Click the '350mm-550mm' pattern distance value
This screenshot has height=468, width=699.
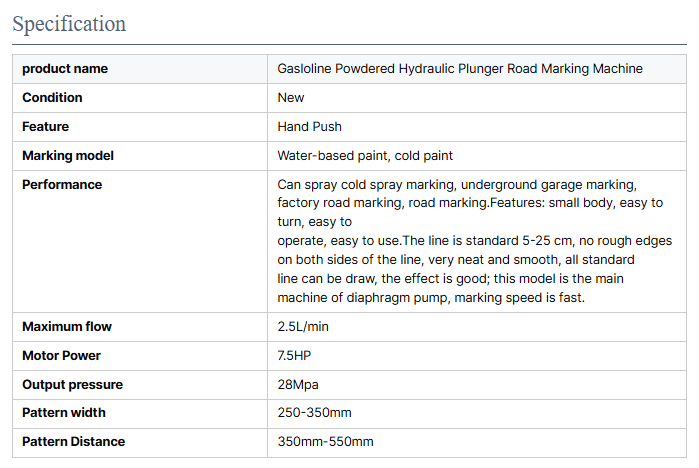coord(325,442)
